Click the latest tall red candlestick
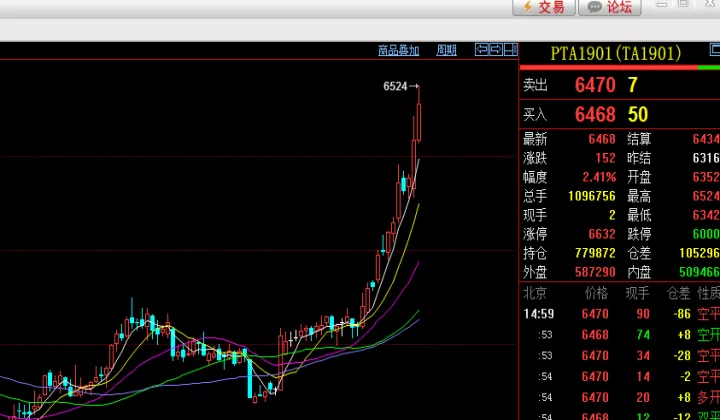Viewport: 720px width, 420px height. coord(419,122)
